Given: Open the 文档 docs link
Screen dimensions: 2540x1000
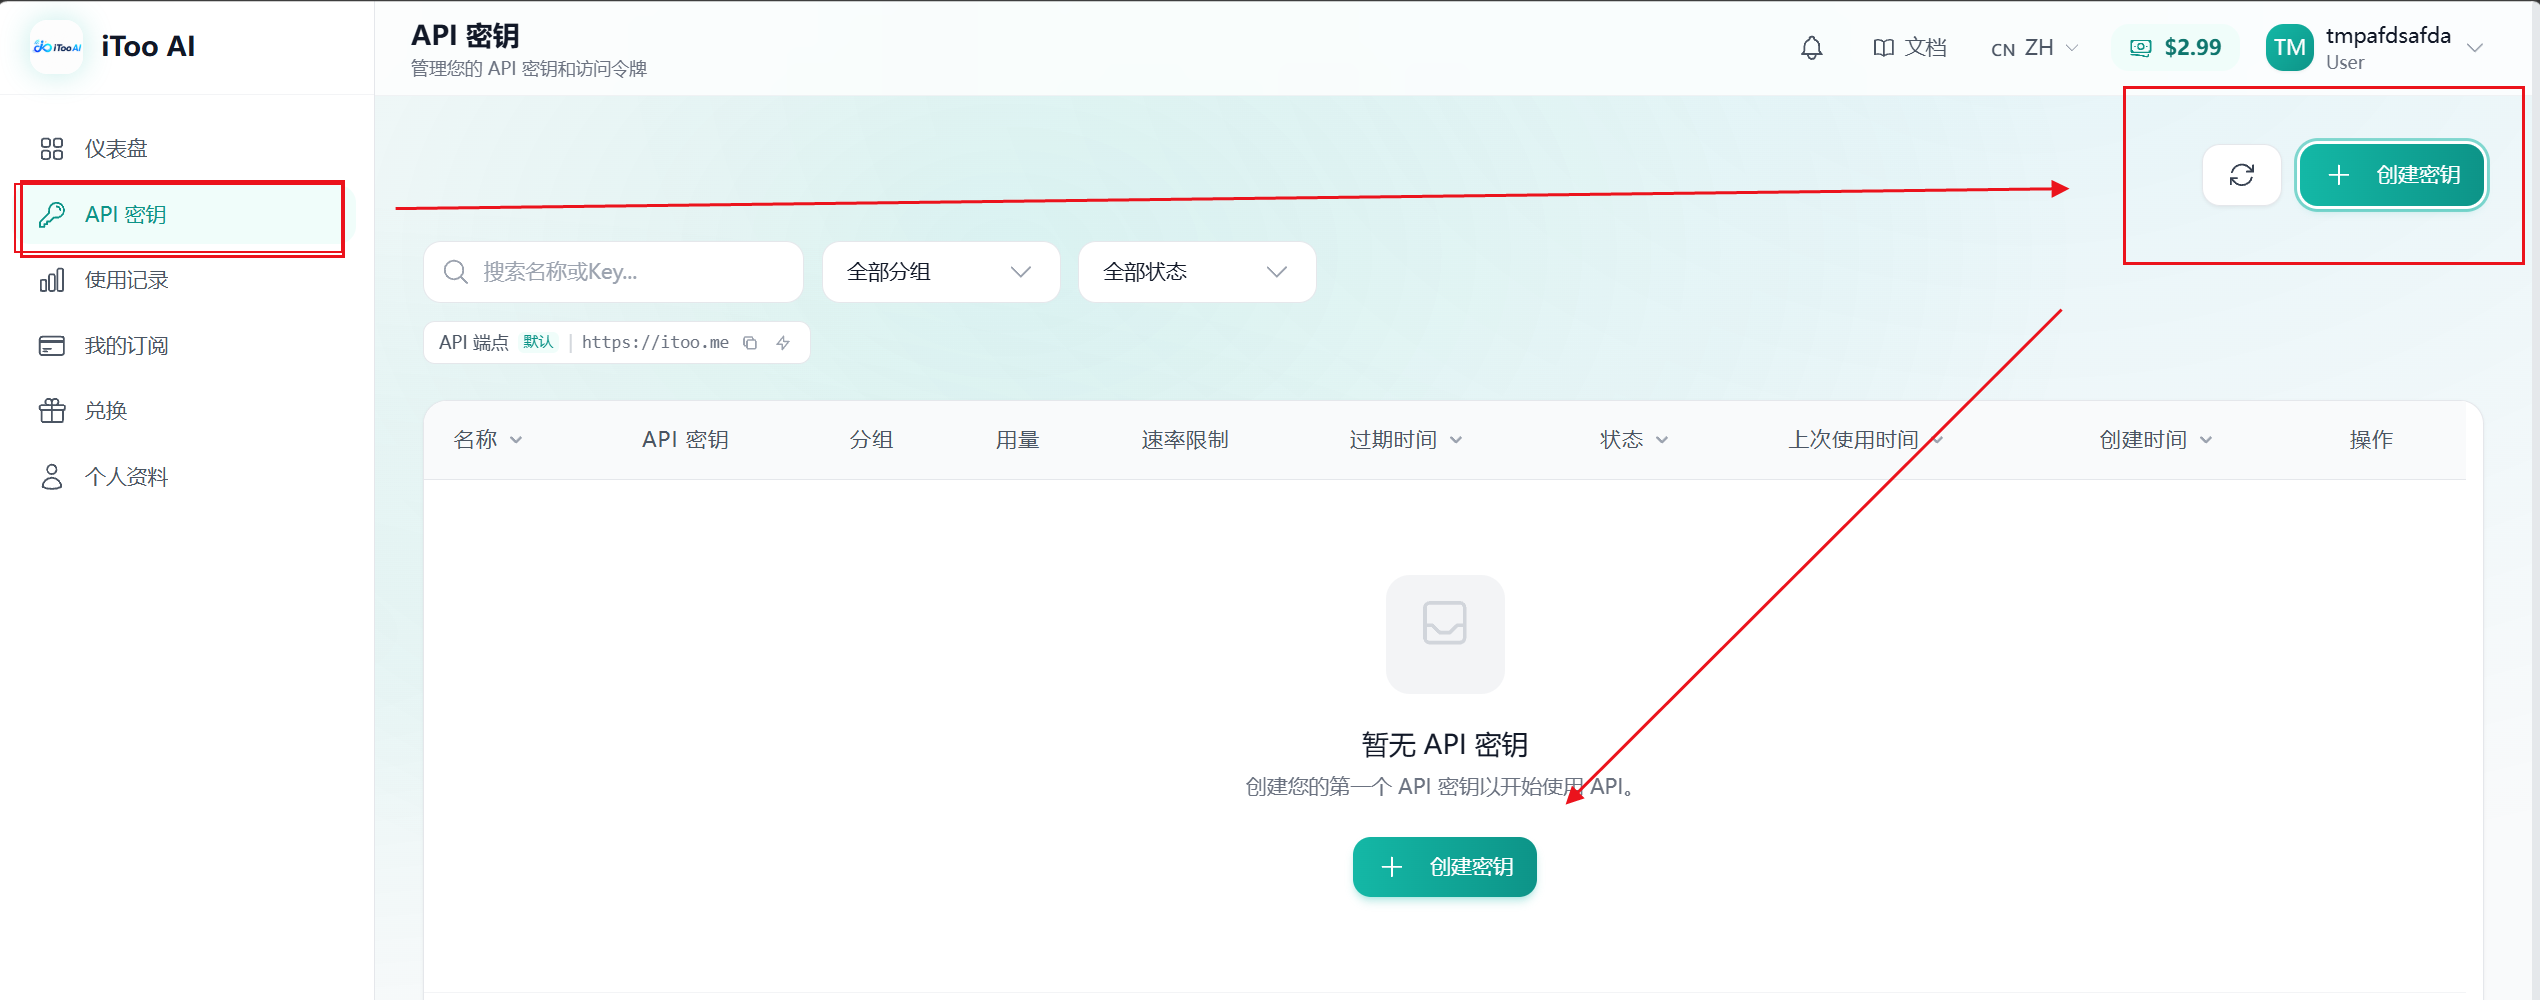Looking at the screenshot, I should coord(1909,48).
